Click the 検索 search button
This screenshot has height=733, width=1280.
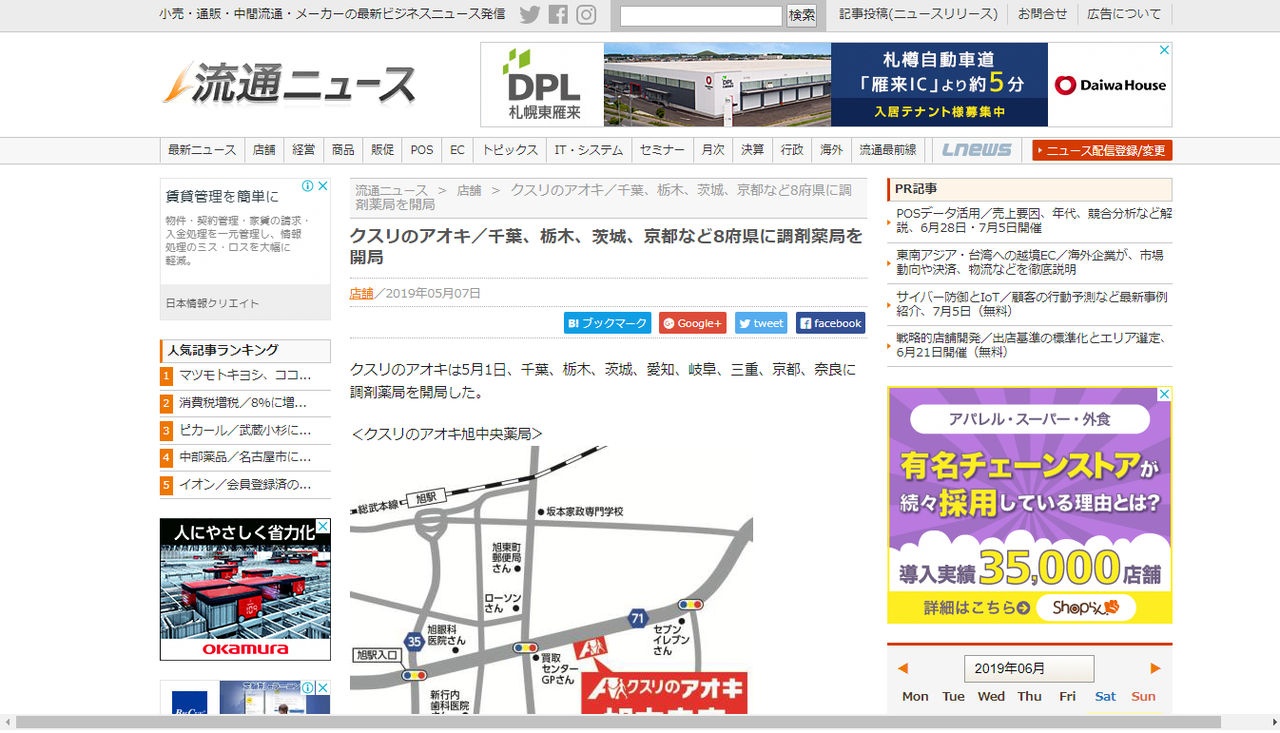point(802,15)
